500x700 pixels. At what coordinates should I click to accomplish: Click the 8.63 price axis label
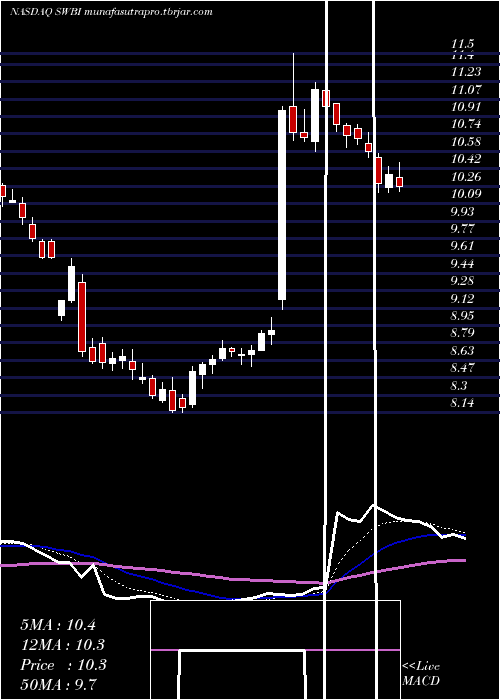[x=462, y=350]
